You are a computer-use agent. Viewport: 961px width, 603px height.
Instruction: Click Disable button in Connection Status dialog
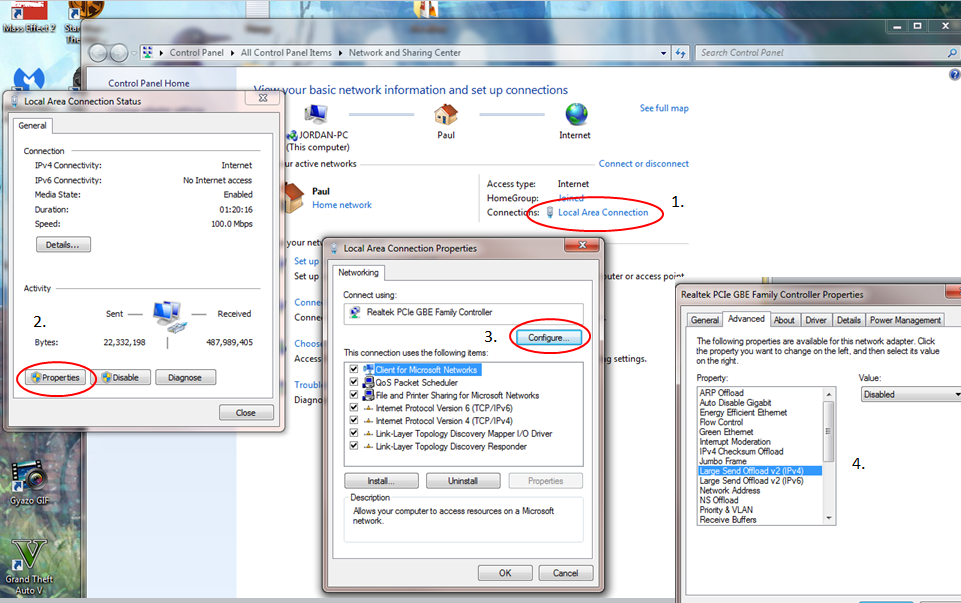[121, 377]
